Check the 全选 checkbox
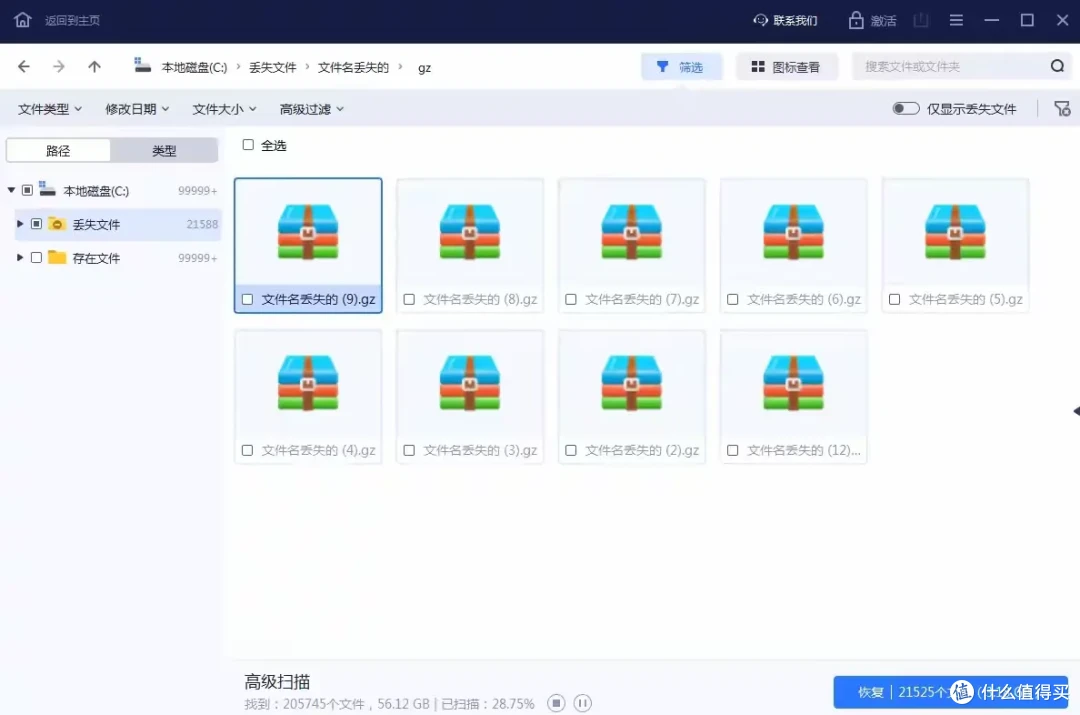 pos(248,145)
